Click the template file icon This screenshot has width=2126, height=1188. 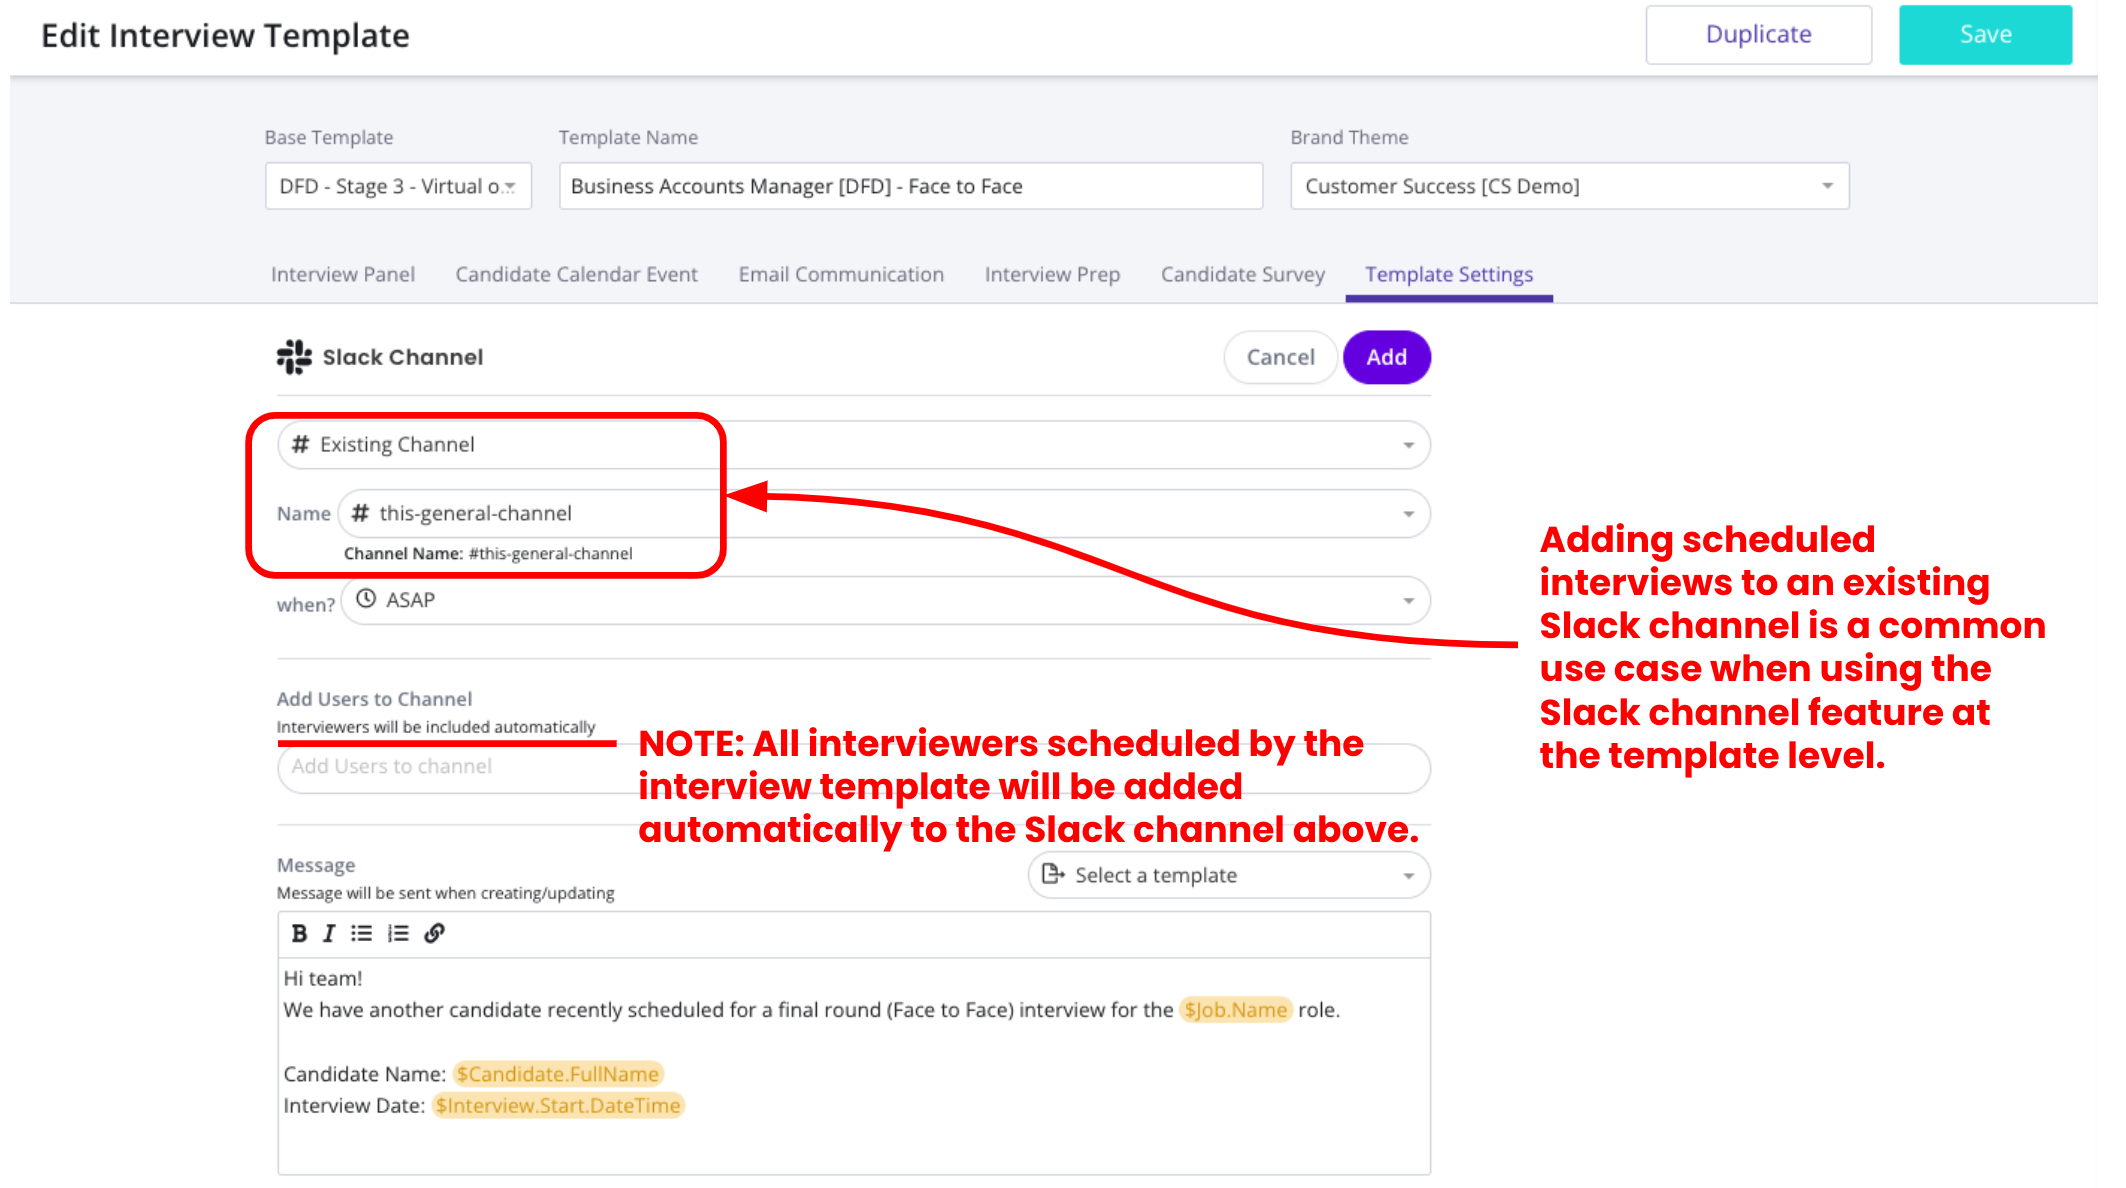coord(1052,874)
